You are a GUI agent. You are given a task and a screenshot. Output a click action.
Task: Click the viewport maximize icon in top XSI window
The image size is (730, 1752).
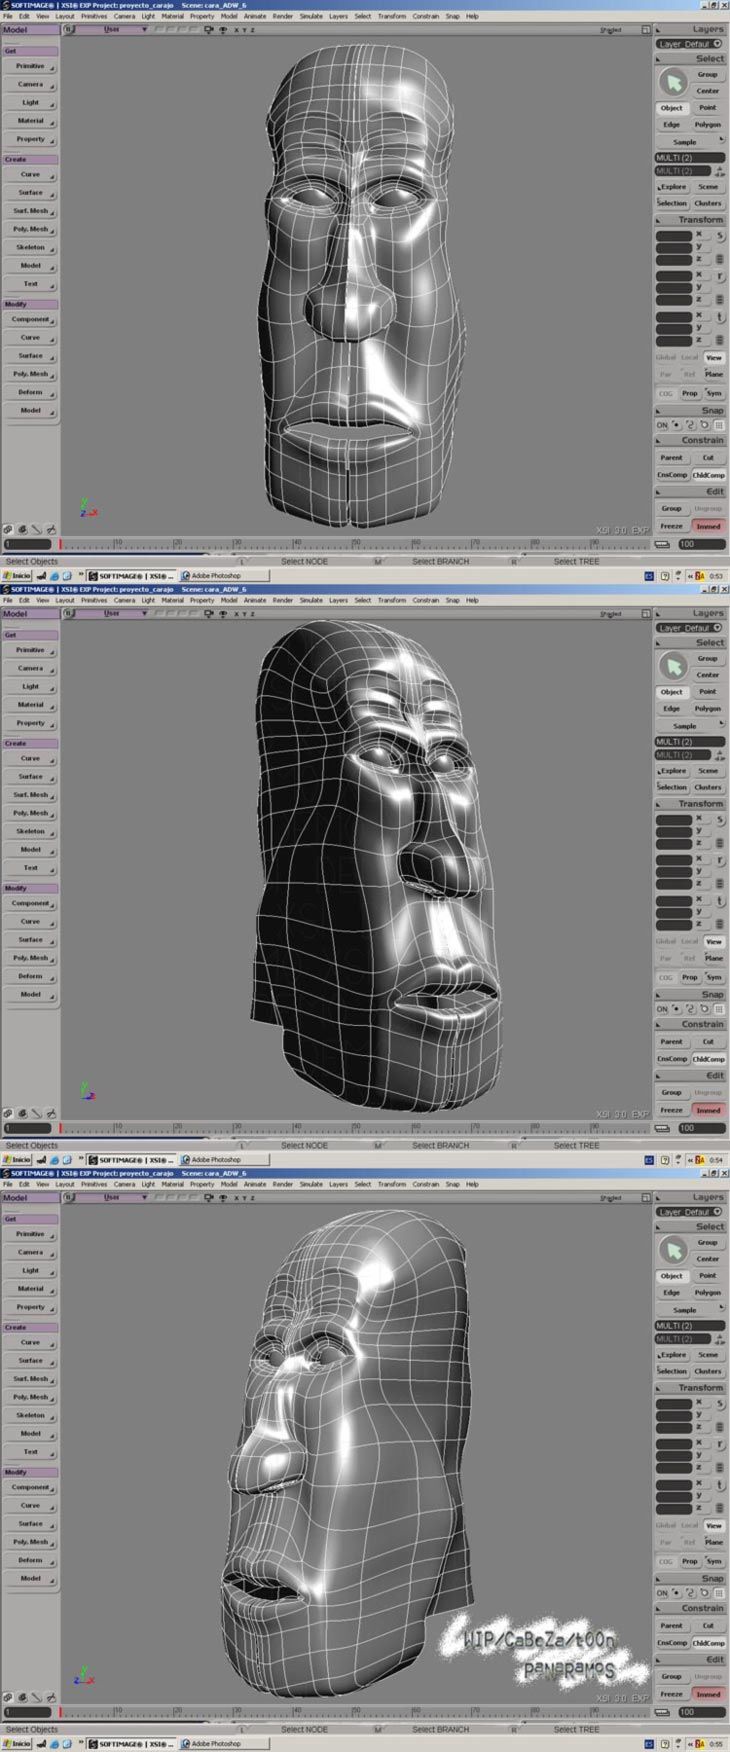click(645, 30)
